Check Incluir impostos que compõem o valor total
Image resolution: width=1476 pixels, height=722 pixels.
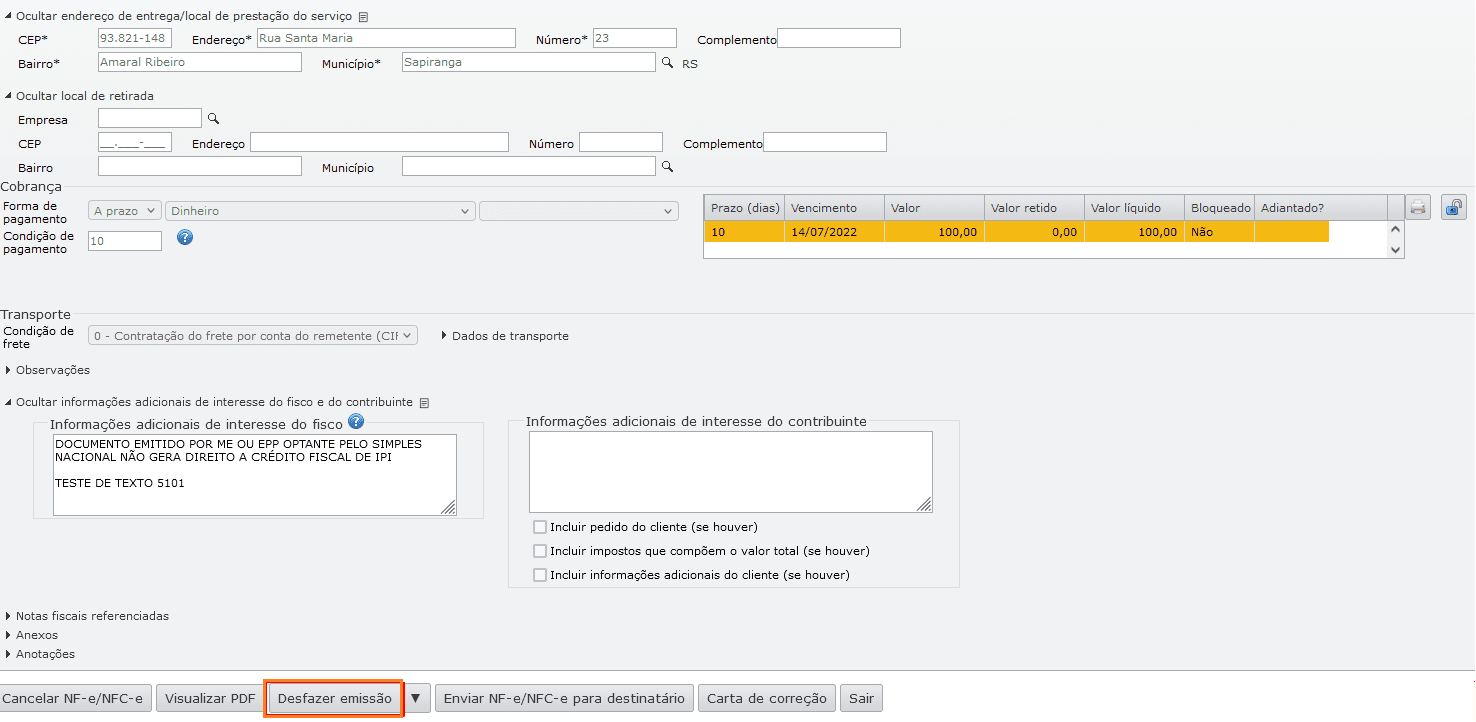tap(540, 551)
